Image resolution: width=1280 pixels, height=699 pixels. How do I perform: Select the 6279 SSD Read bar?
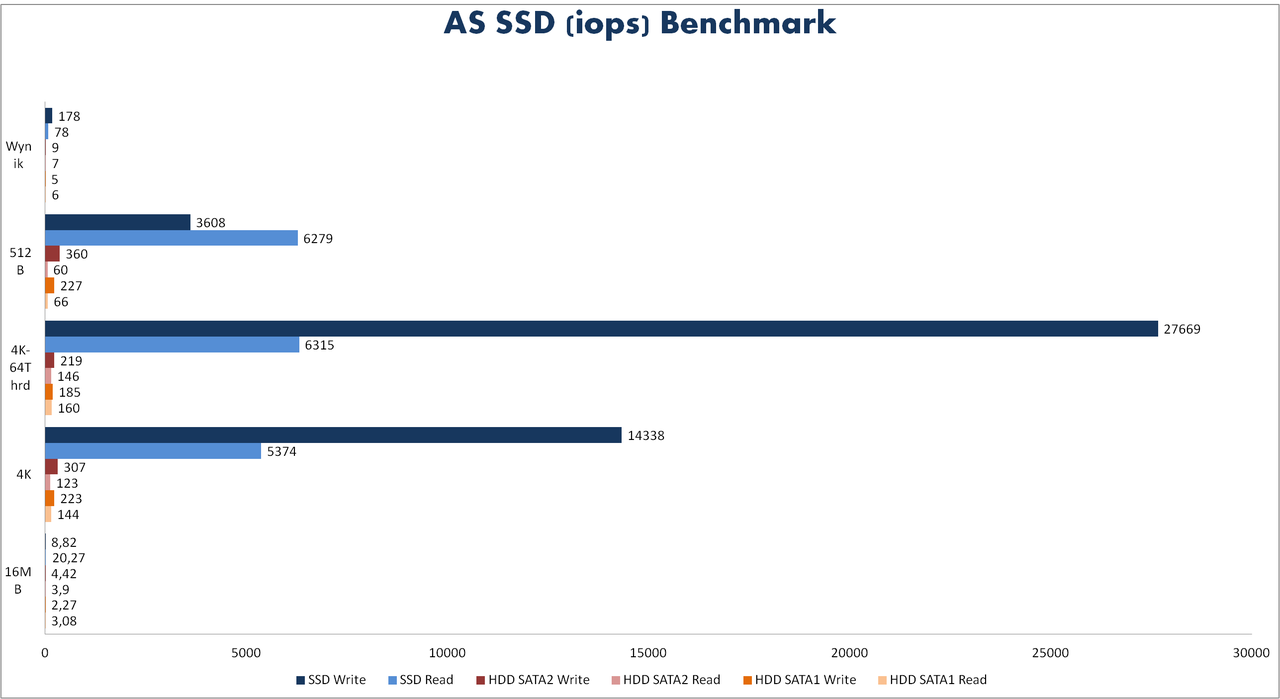pyautogui.click(x=171, y=238)
